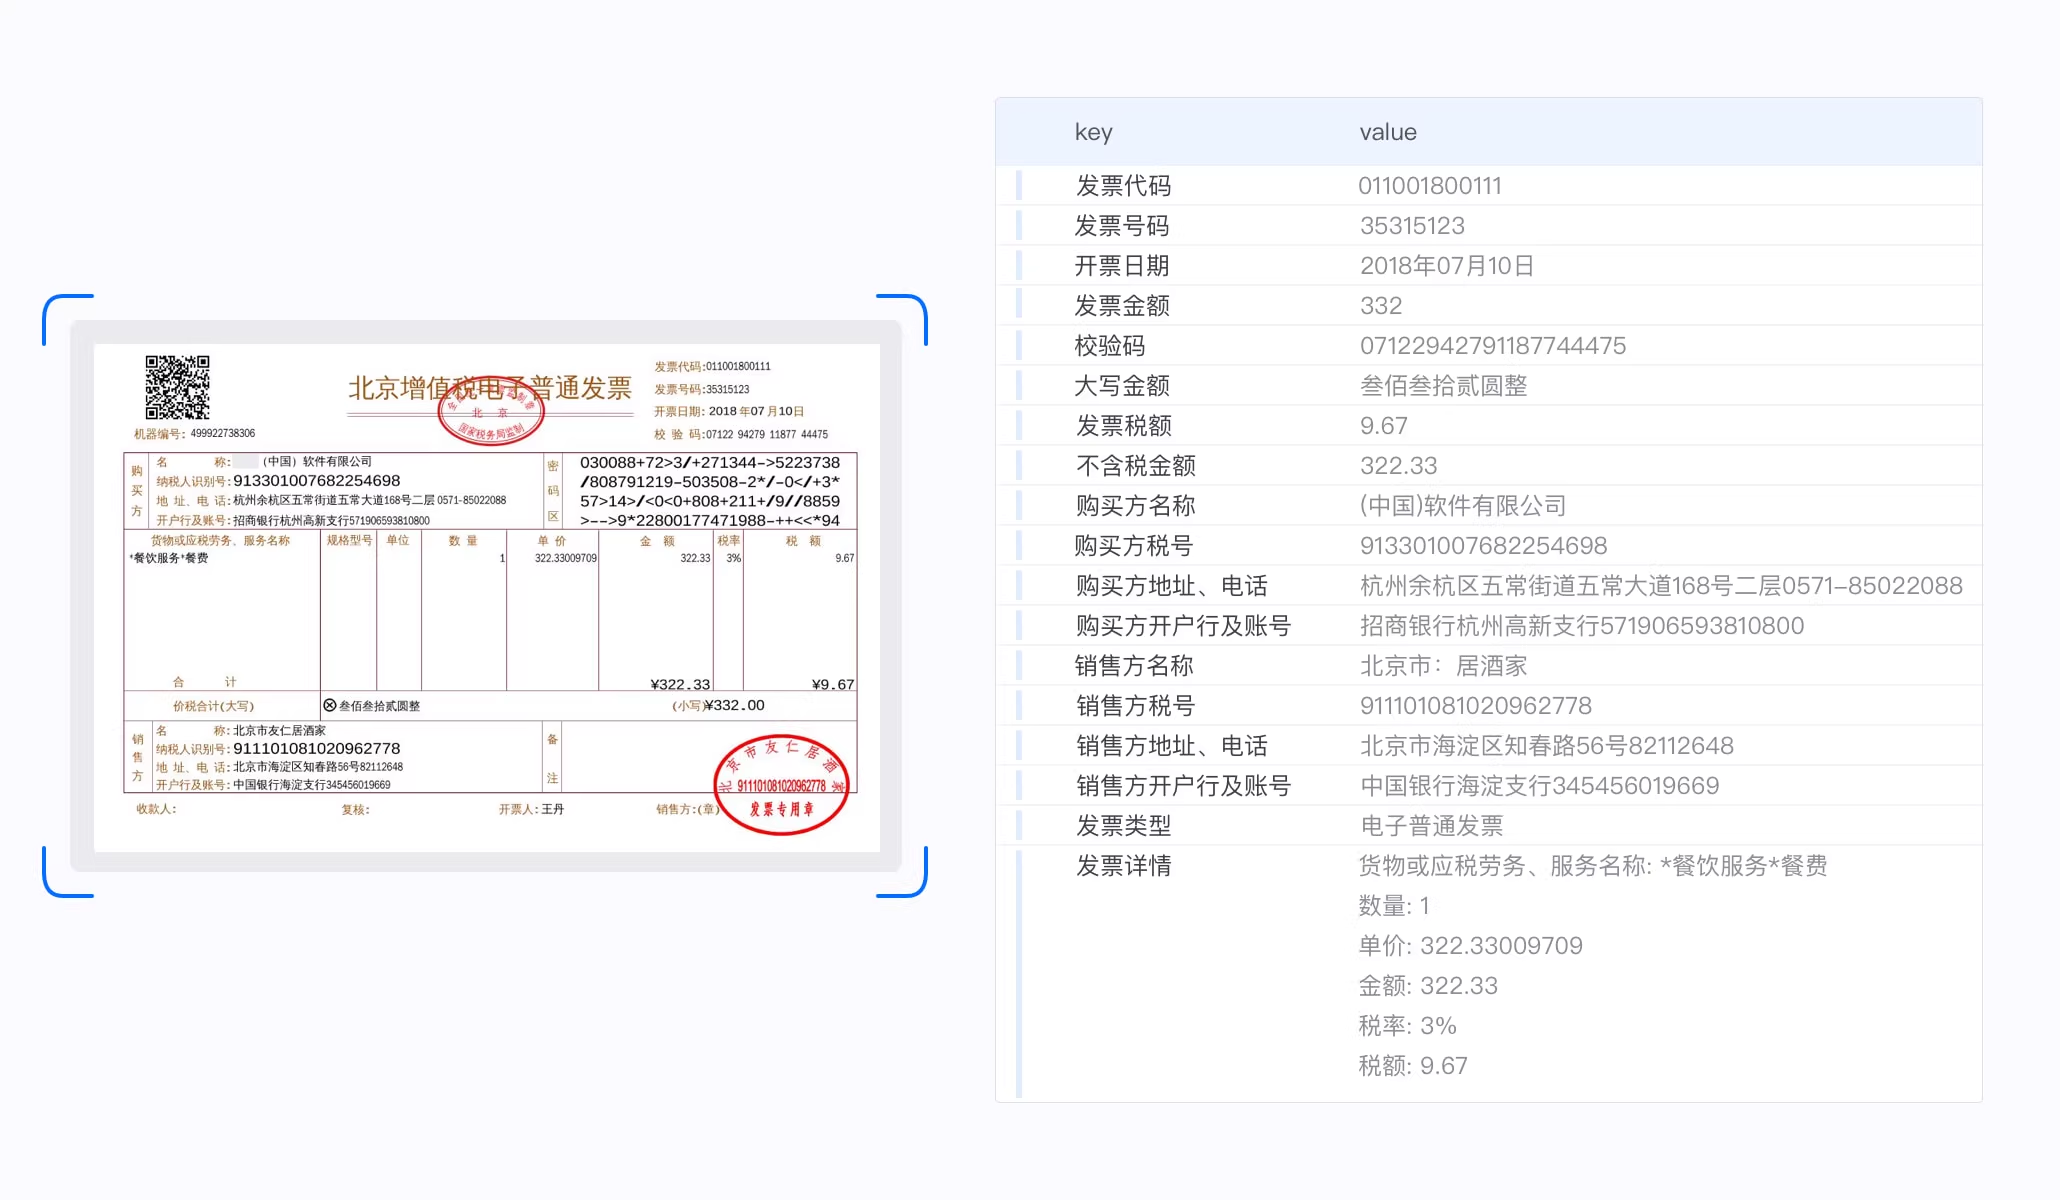Click the 开票日期 value 2018年07月10日
This screenshot has height=1200, width=2060.
(1446, 266)
